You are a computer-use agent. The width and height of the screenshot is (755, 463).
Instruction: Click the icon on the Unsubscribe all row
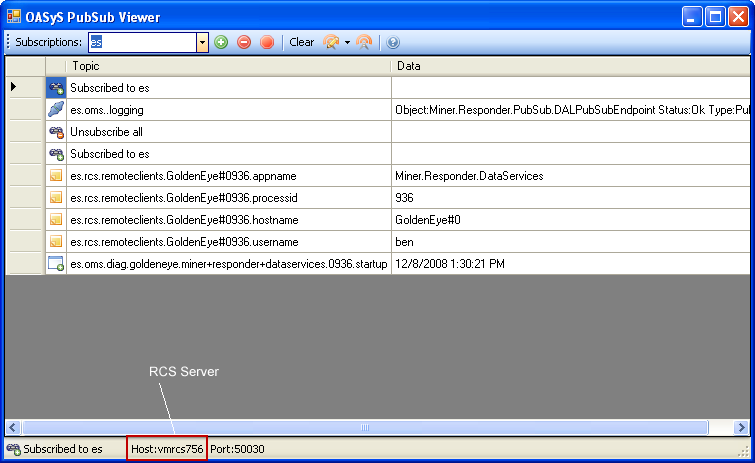pyautogui.click(x=56, y=132)
